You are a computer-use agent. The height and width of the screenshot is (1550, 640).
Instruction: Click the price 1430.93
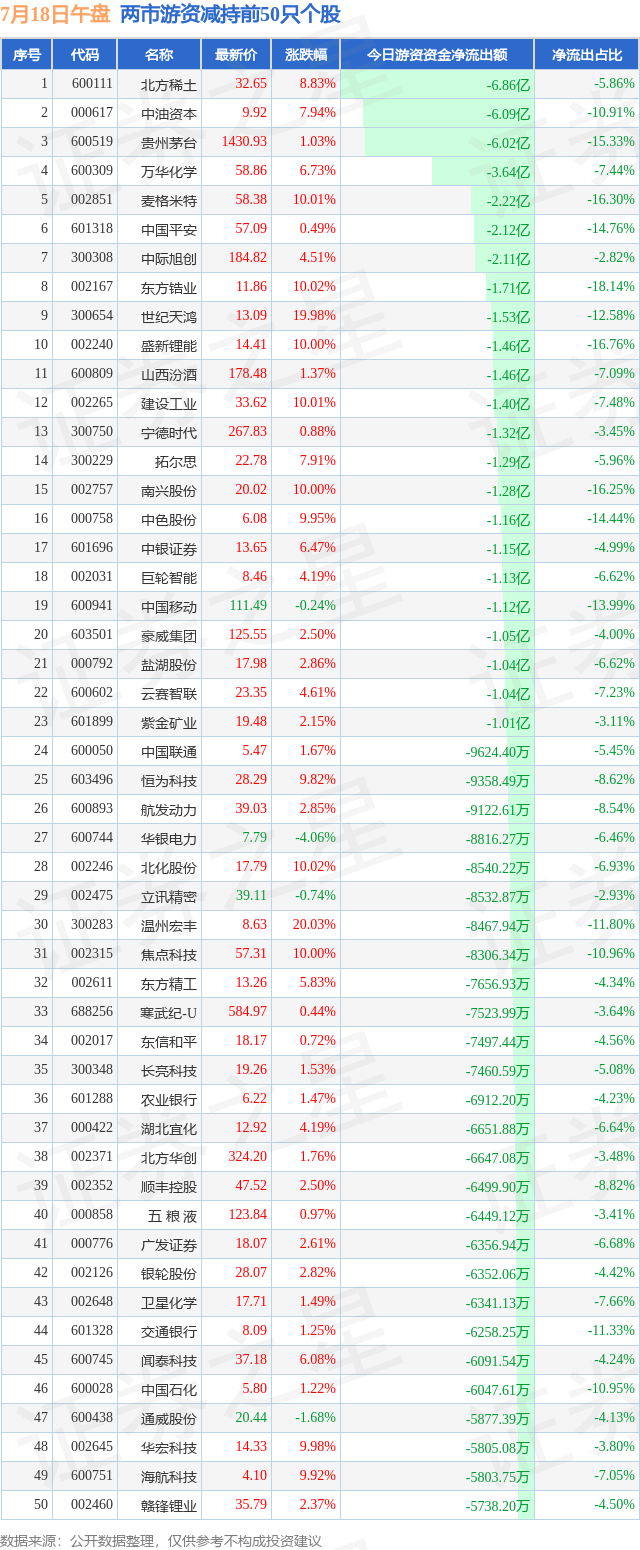[243, 142]
